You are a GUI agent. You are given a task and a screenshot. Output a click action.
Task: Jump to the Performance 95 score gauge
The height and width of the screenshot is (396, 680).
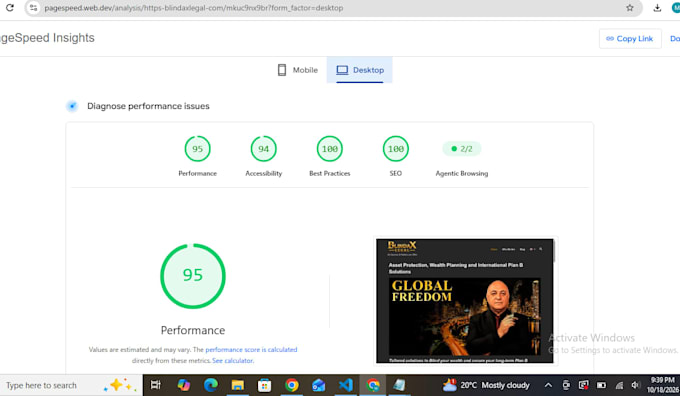pyautogui.click(x=197, y=149)
